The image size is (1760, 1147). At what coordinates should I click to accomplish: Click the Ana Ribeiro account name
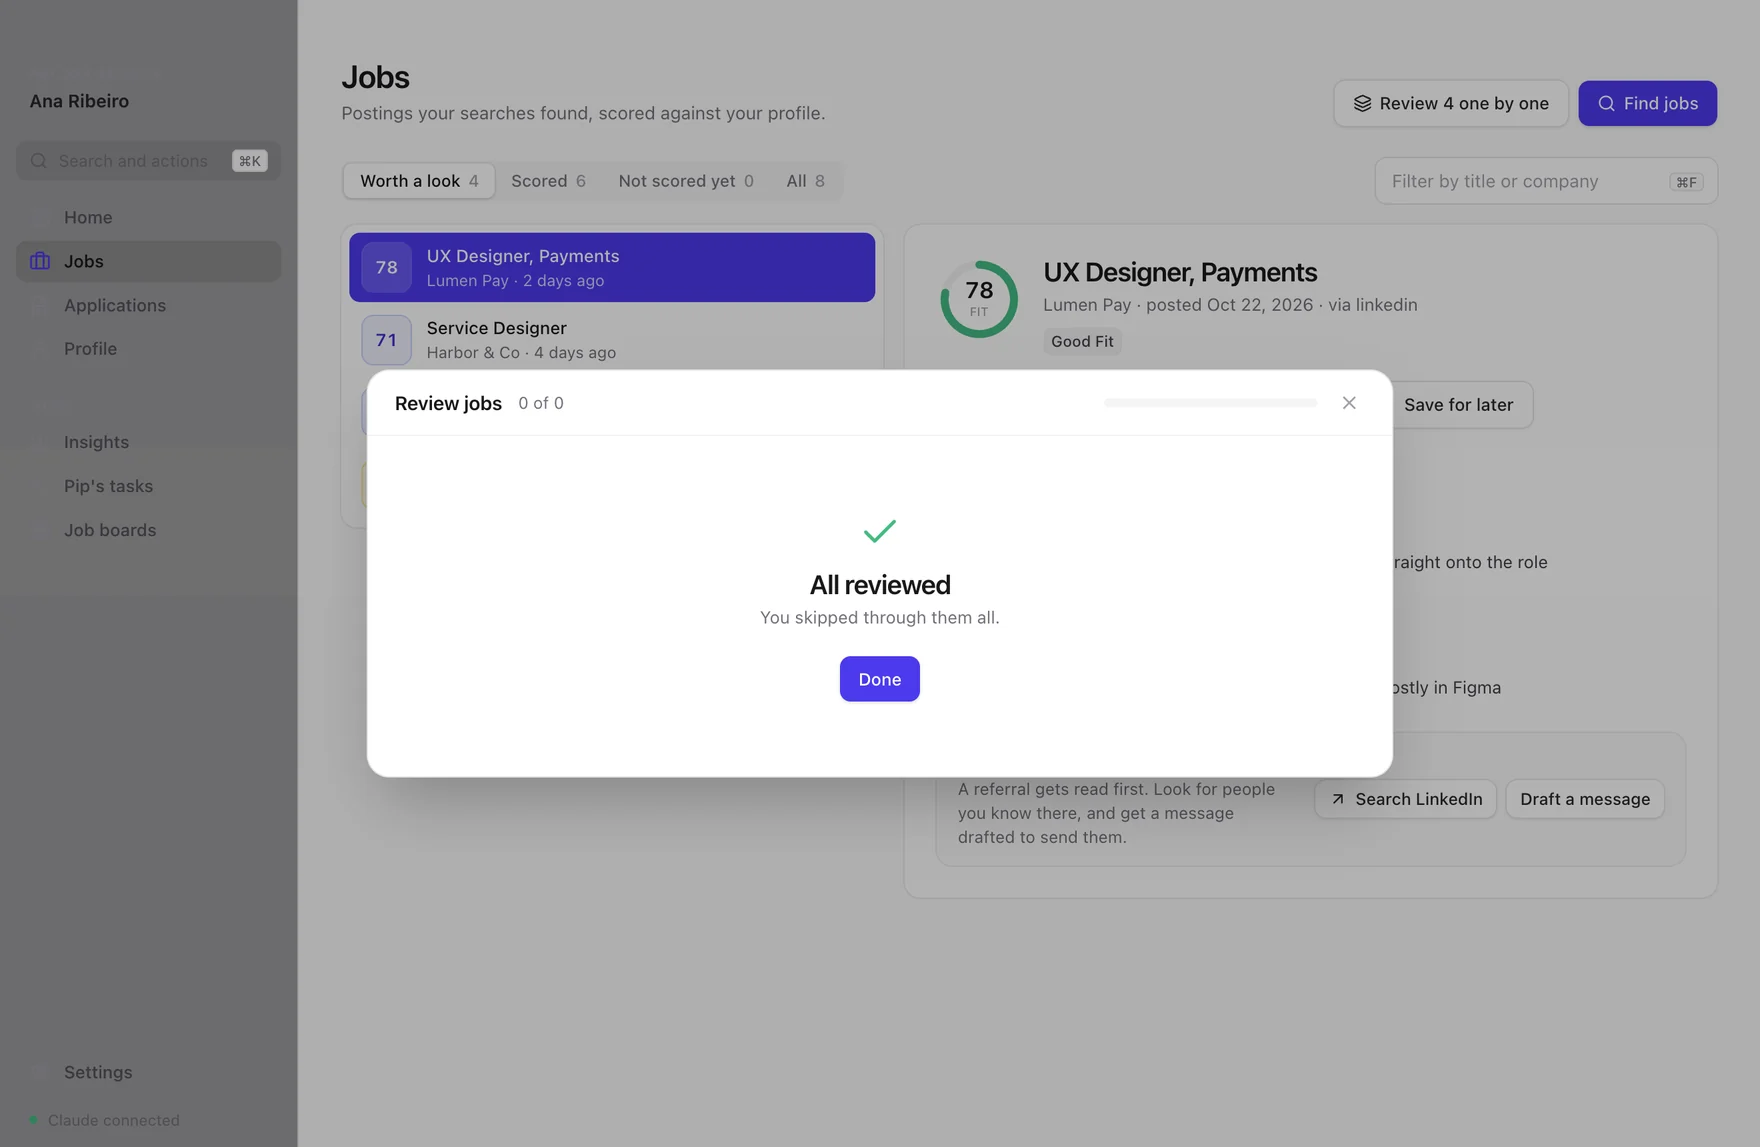79,101
